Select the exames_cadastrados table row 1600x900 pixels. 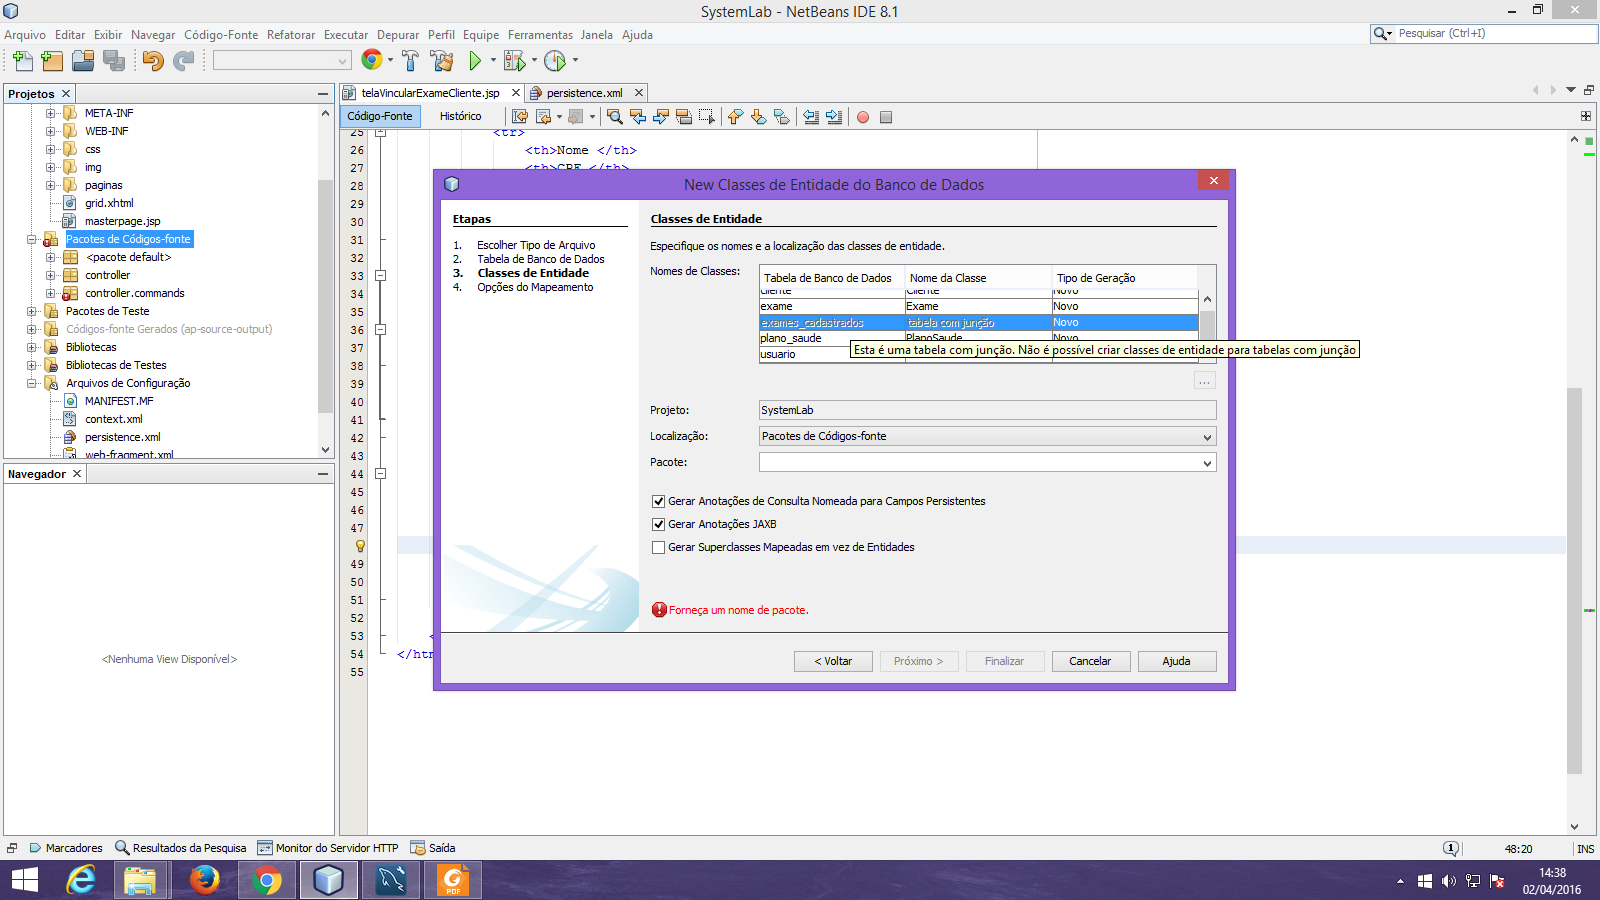click(x=978, y=323)
